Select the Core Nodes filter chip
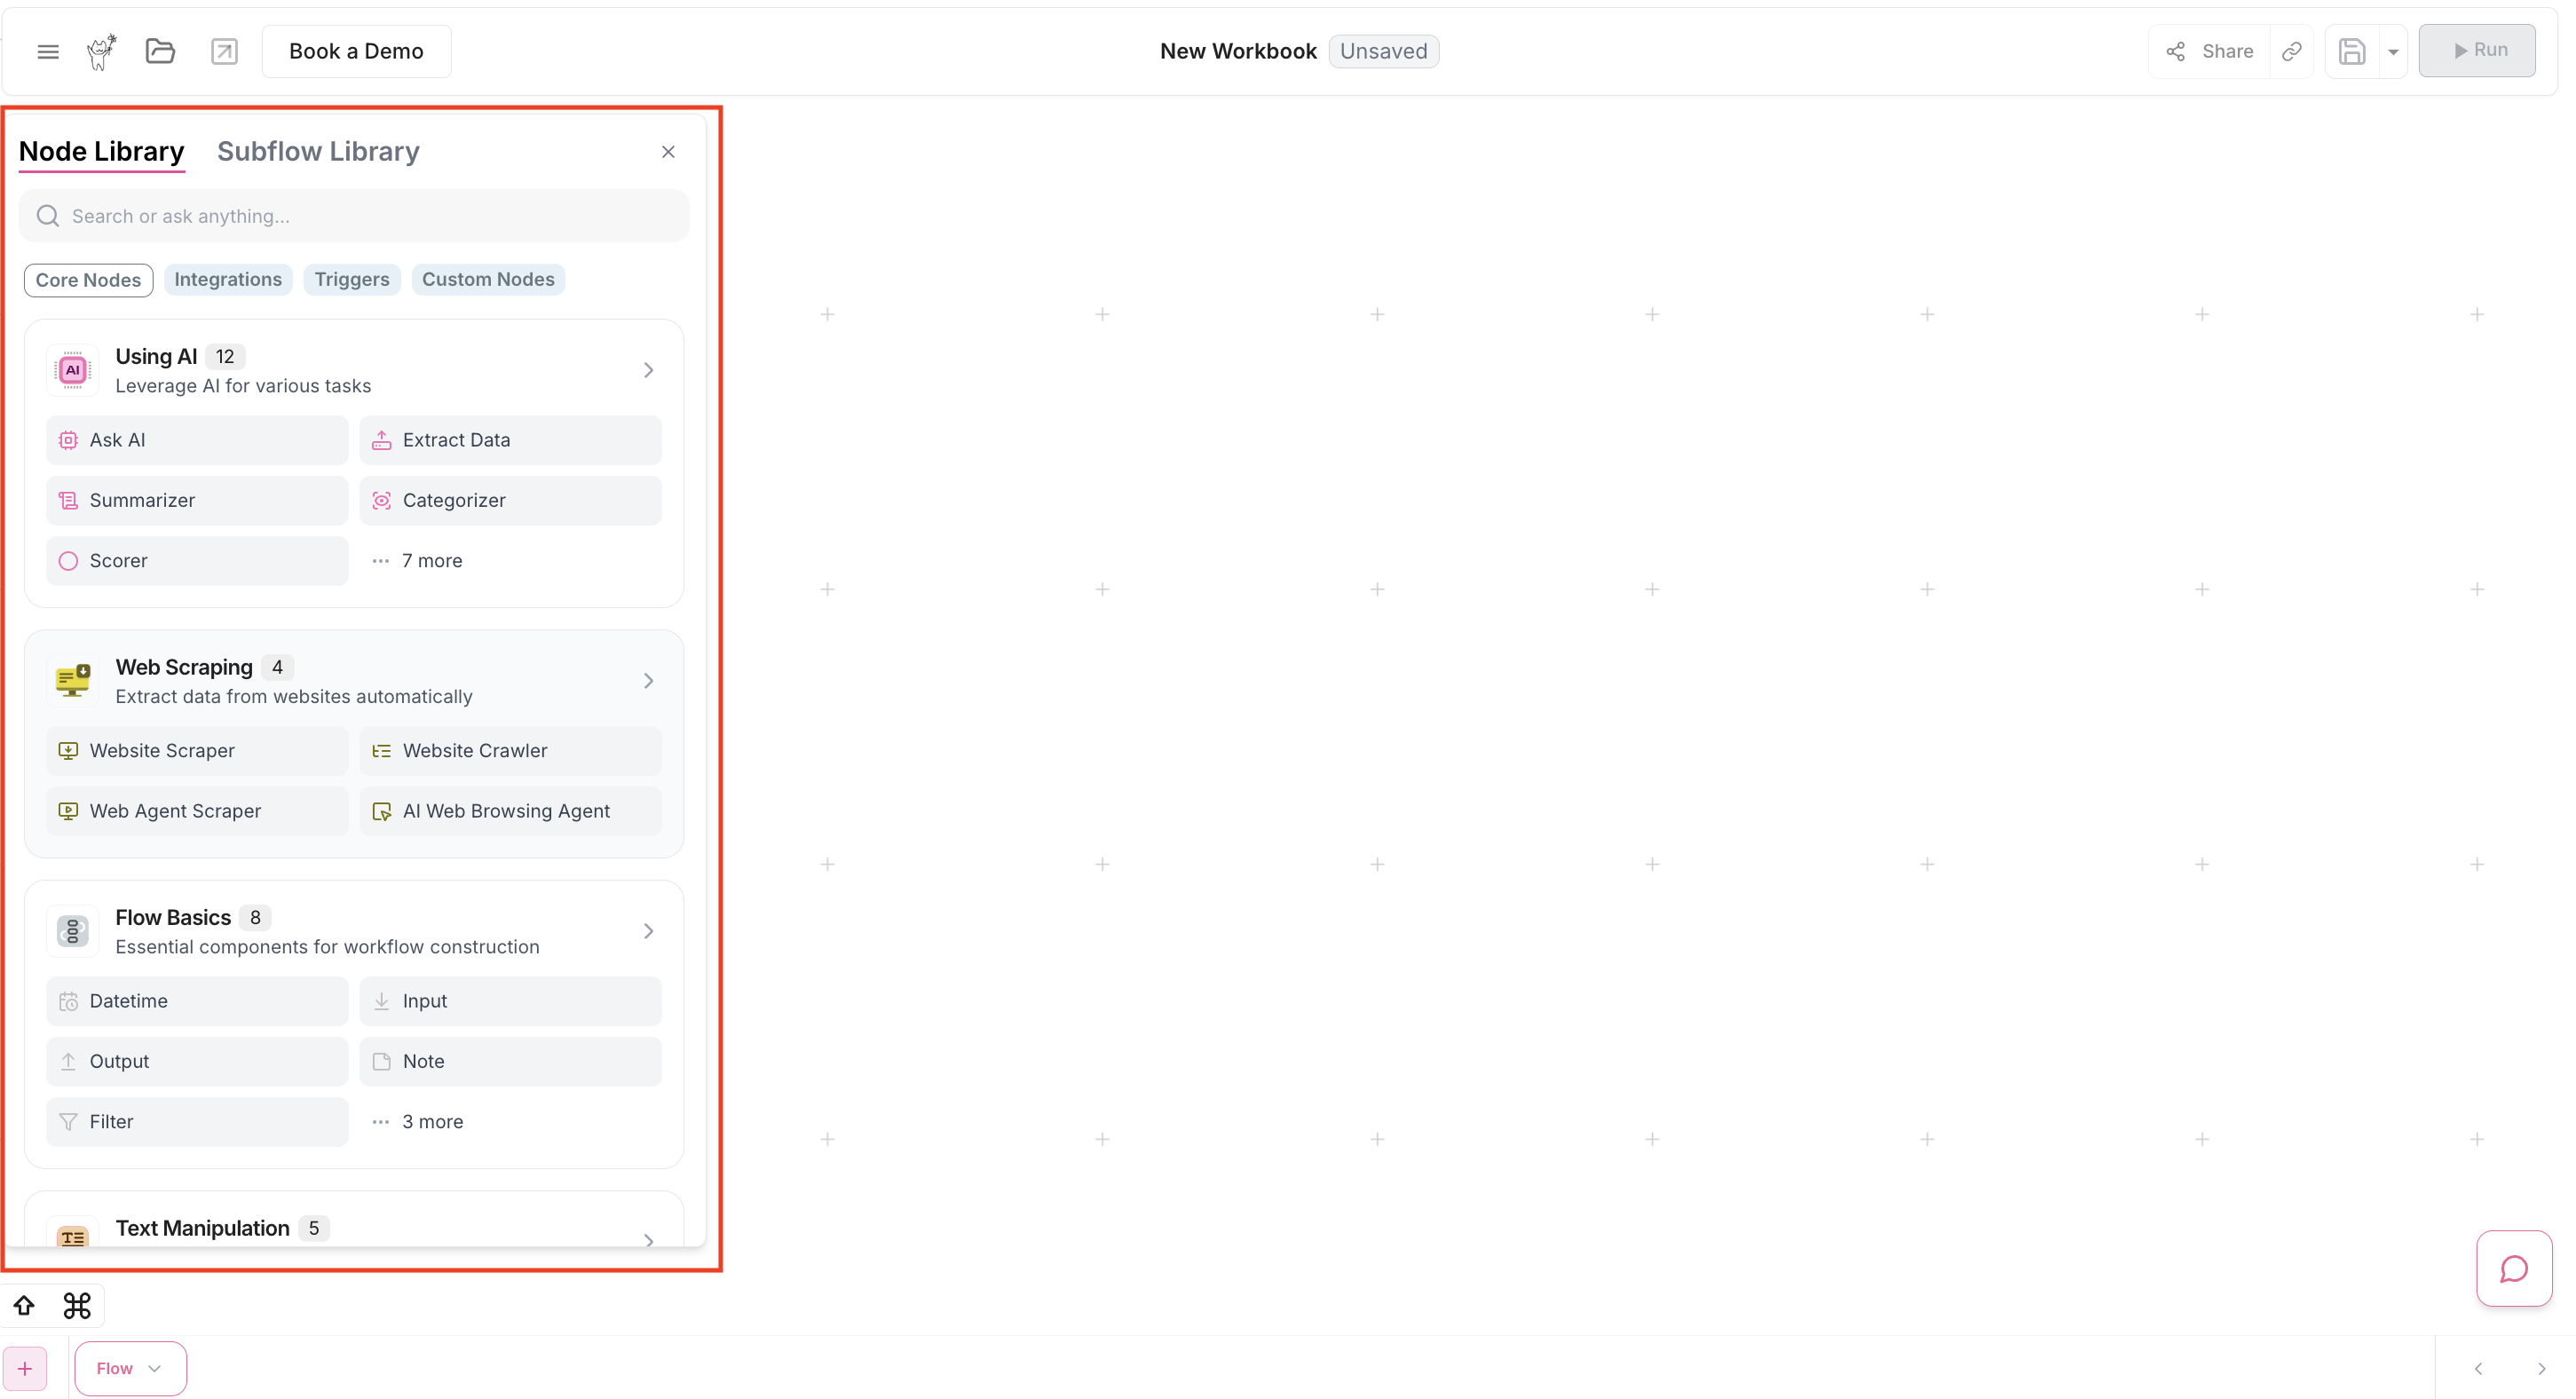This screenshot has height=1399, width=2576. pyautogui.click(x=88, y=280)
